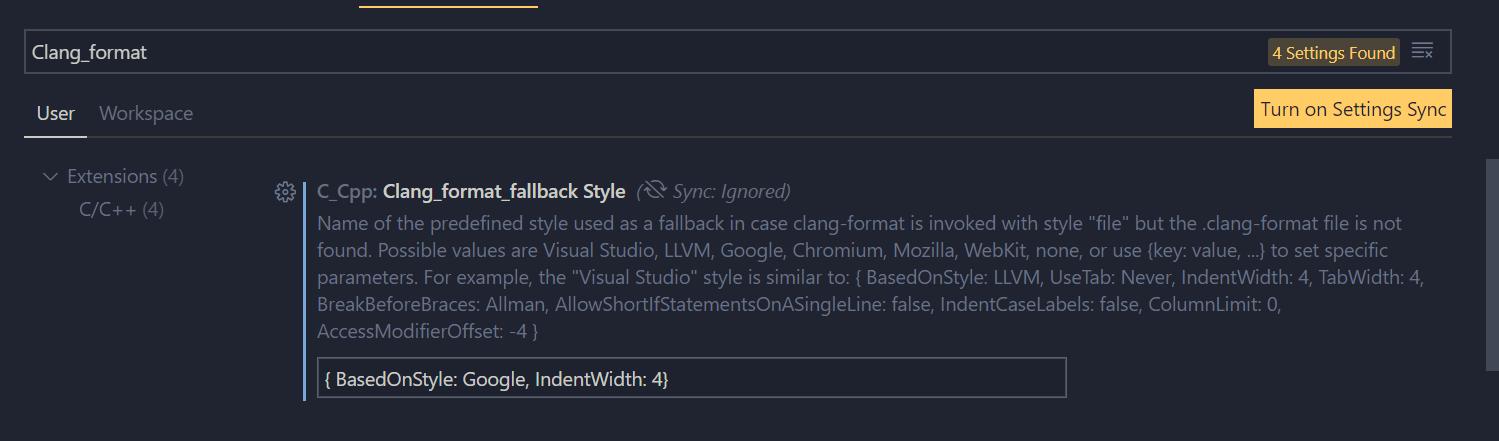This screenshot has width=1499, height=441.
Task: Click the highlighted editor tab underline at top
Action: coord(448,5)
